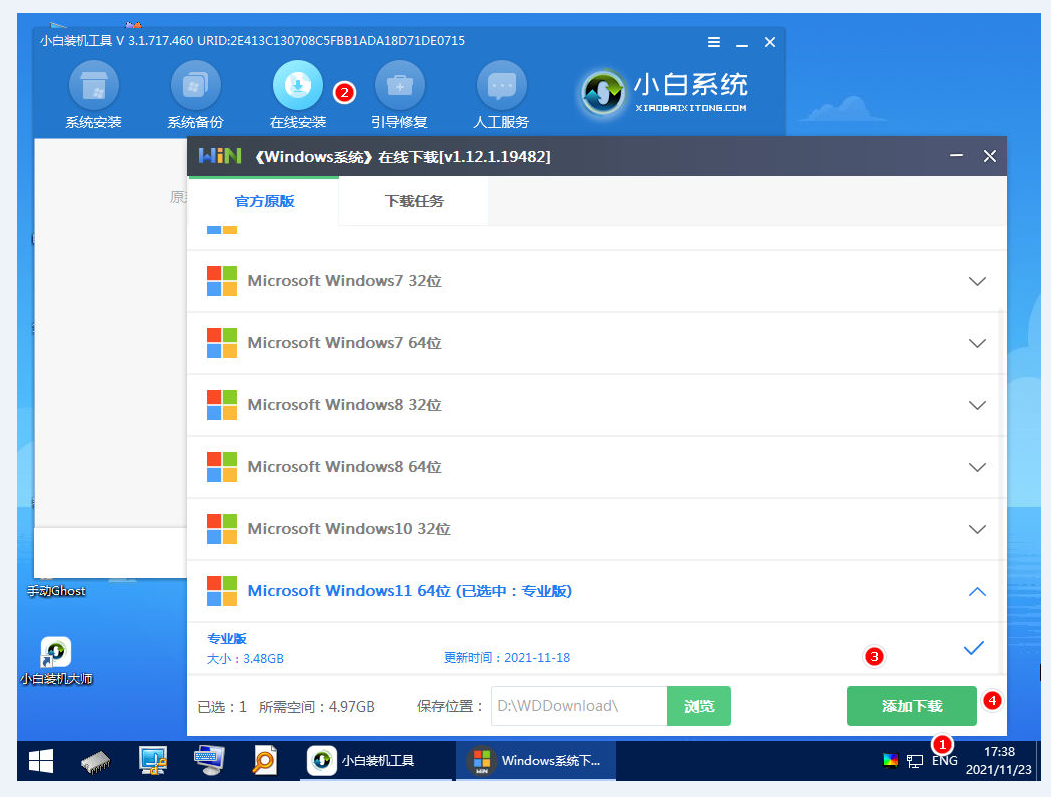Screen dimensions: 1051x797
Task: Switch to Windows系统下... taskbar window
Action: [x=536, y=761]
